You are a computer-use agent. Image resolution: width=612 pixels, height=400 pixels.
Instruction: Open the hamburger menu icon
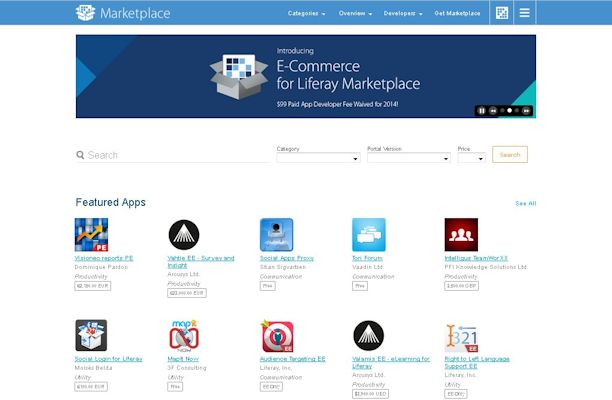[x=525, y=13]
